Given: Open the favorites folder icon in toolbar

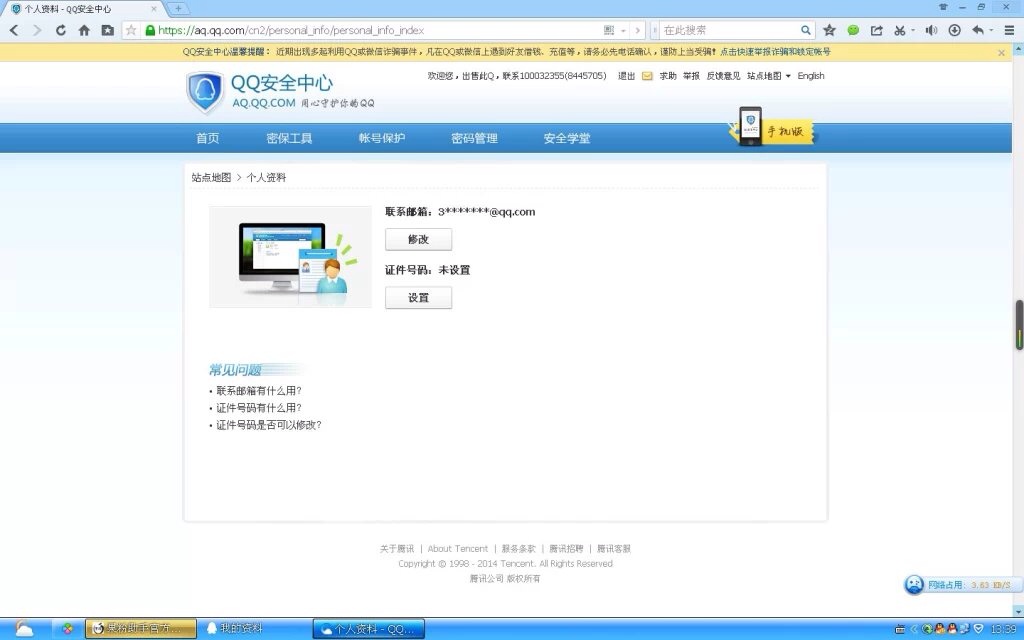Looking at the screenshot, I should 108,30.
